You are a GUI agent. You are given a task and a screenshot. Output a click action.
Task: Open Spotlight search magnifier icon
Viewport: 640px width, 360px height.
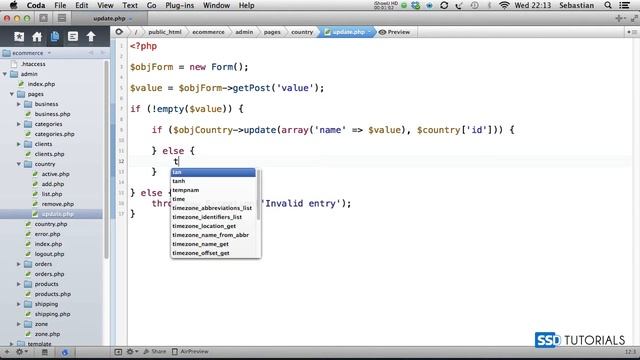click(x=608, y=5)
